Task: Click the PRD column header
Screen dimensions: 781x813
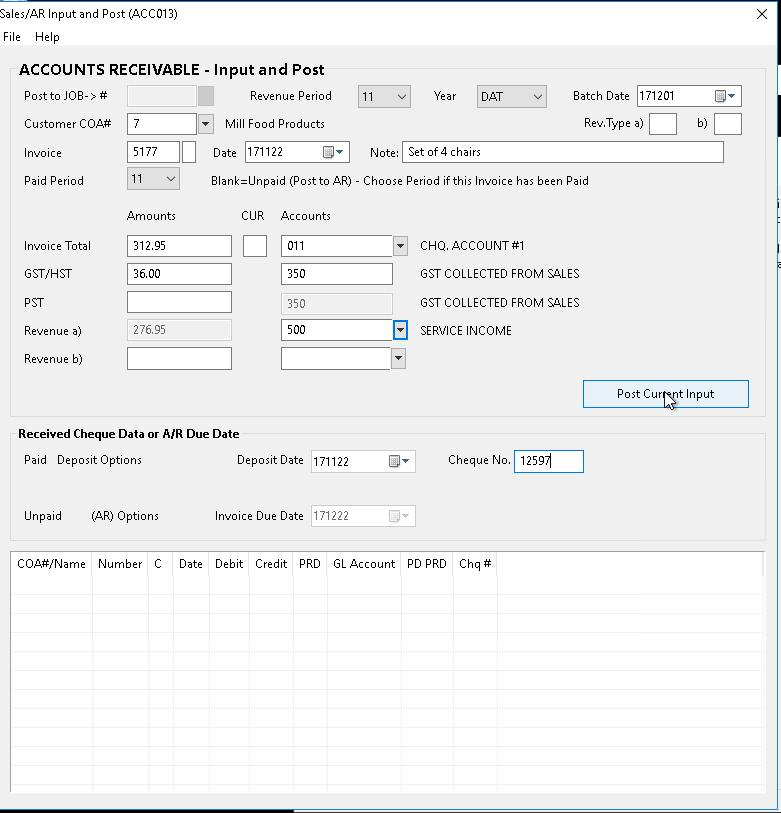Action: (310, 564)
